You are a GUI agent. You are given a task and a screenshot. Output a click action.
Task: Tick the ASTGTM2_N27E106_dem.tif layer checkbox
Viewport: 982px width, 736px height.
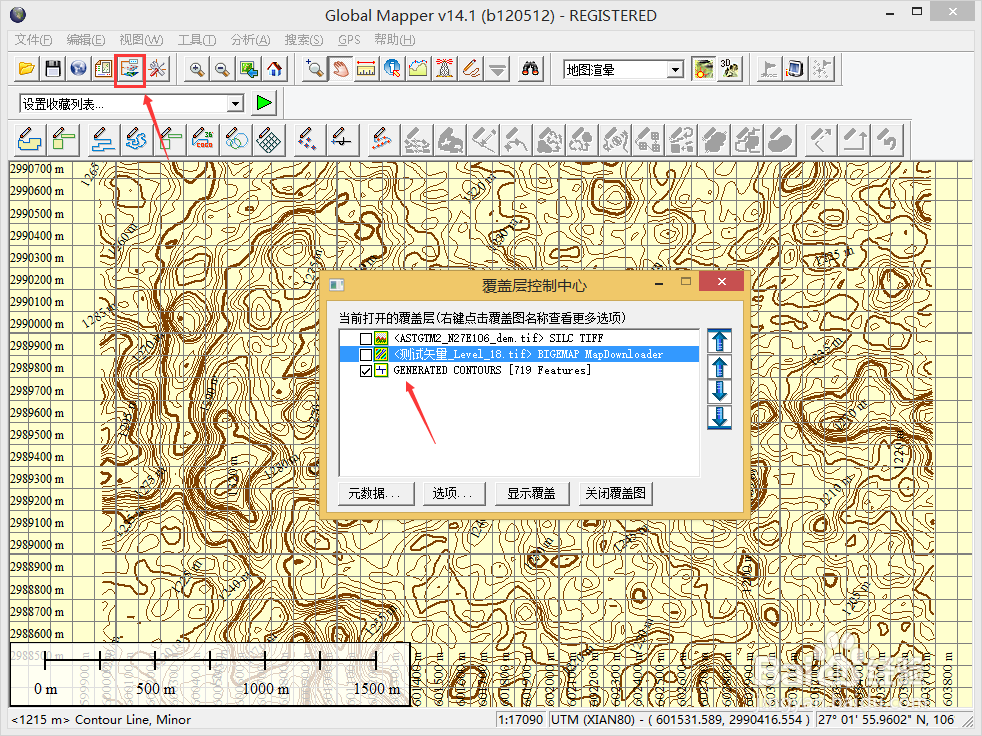(366, 338)
